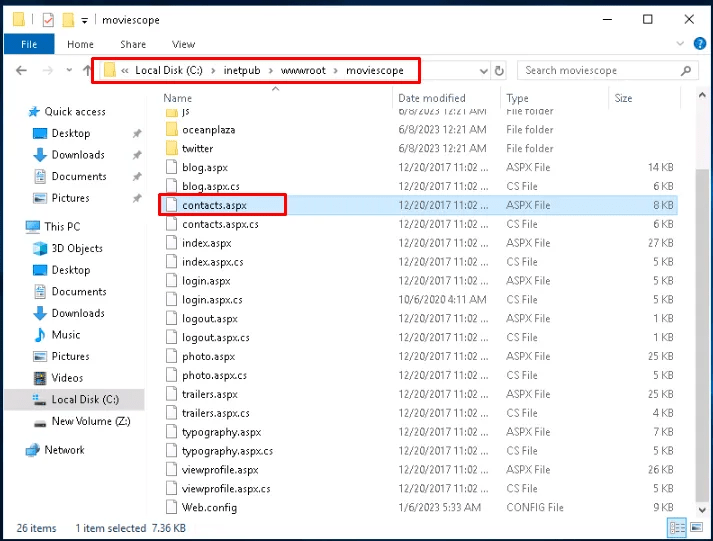Expand the ribbon using the chevron
The width and height of the screenshot is (713, 541).
(682, 44)
